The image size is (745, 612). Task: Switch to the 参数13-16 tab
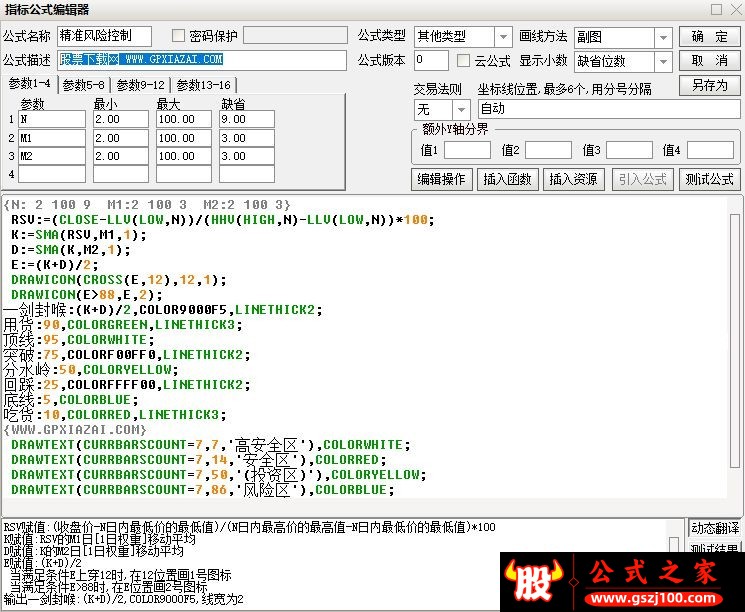[x=203, y=85]
